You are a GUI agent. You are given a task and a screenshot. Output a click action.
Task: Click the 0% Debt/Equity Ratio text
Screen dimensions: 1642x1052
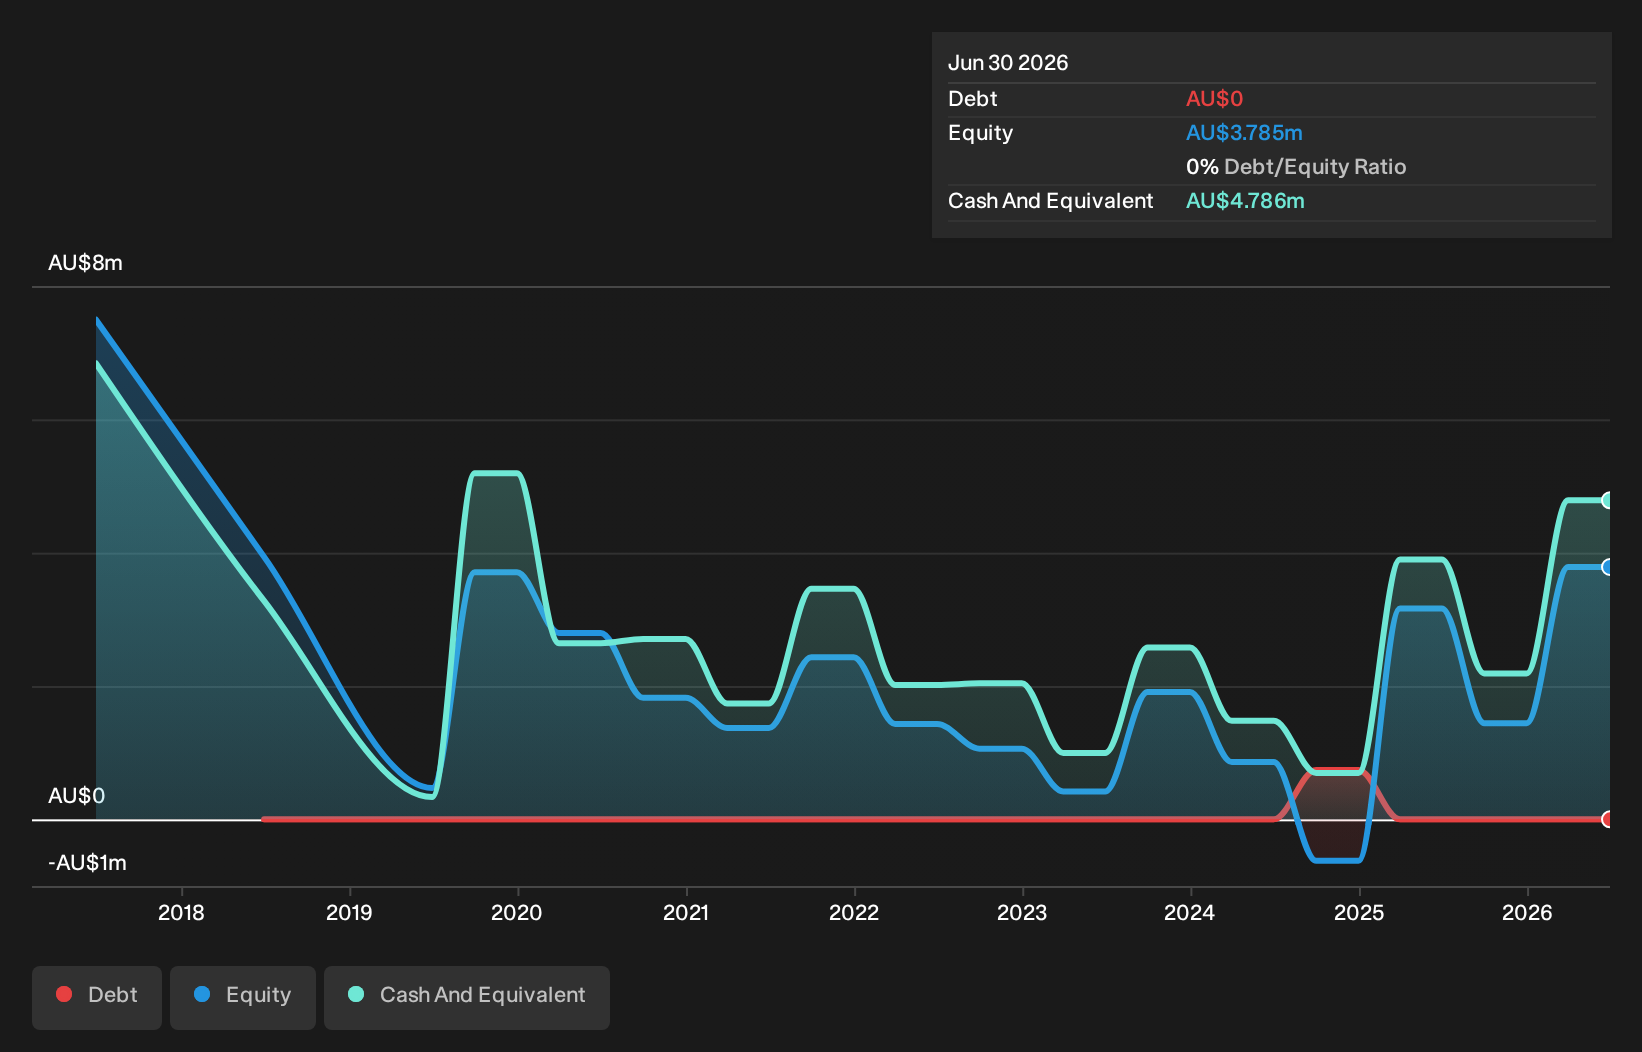1296,167
